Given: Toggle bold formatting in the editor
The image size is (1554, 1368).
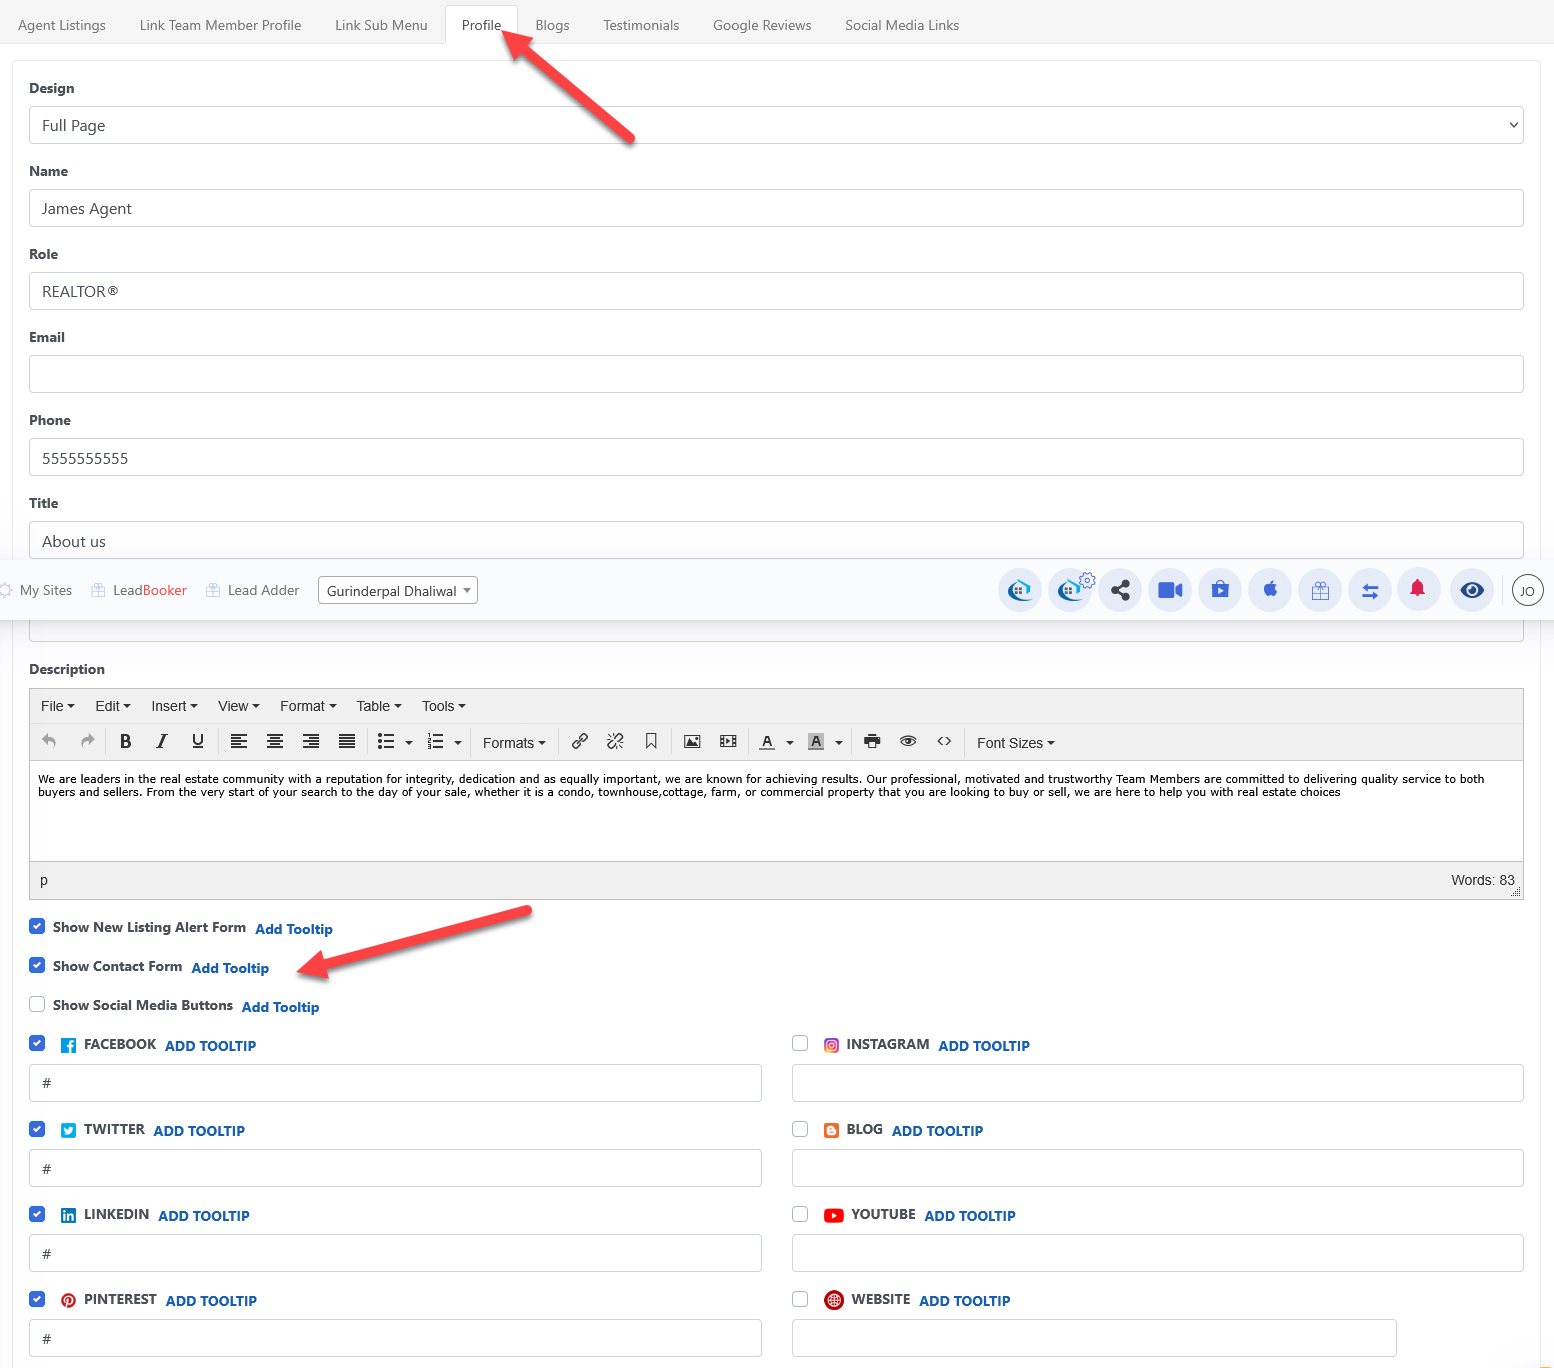Looking at the screenshot, I should pyautogui.click(x=126, y=742).
